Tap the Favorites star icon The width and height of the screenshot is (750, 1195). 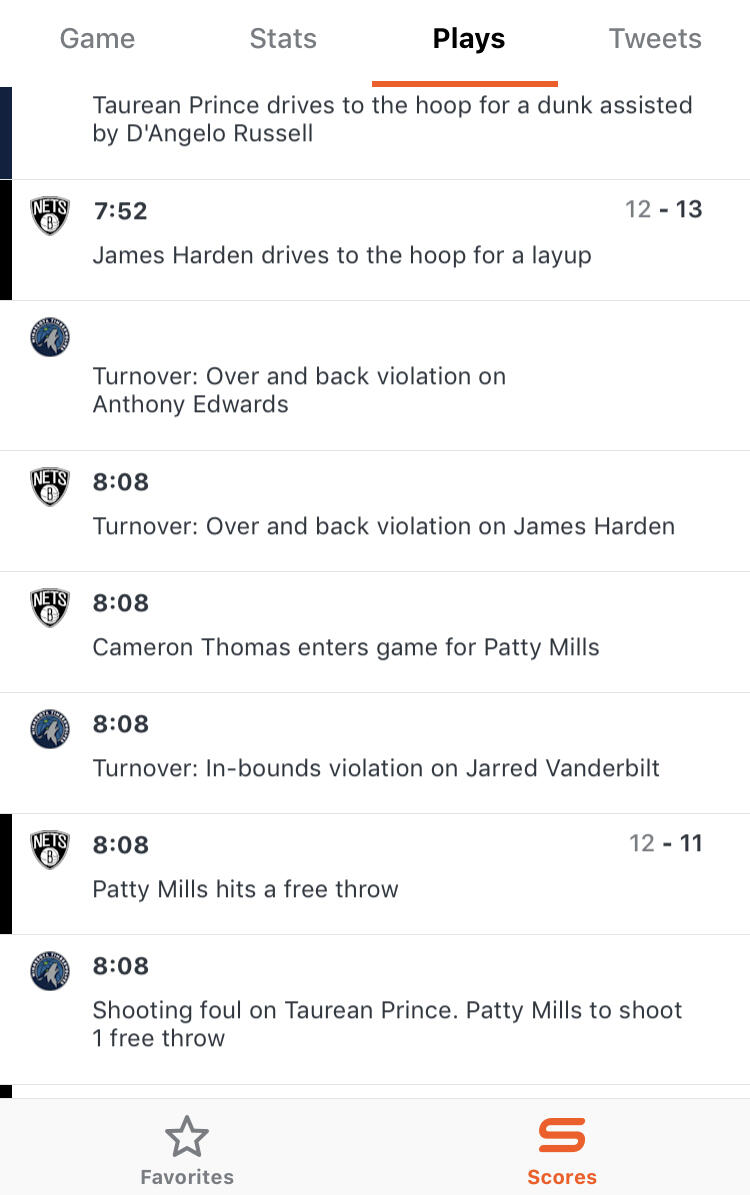tap(187, 1137)
